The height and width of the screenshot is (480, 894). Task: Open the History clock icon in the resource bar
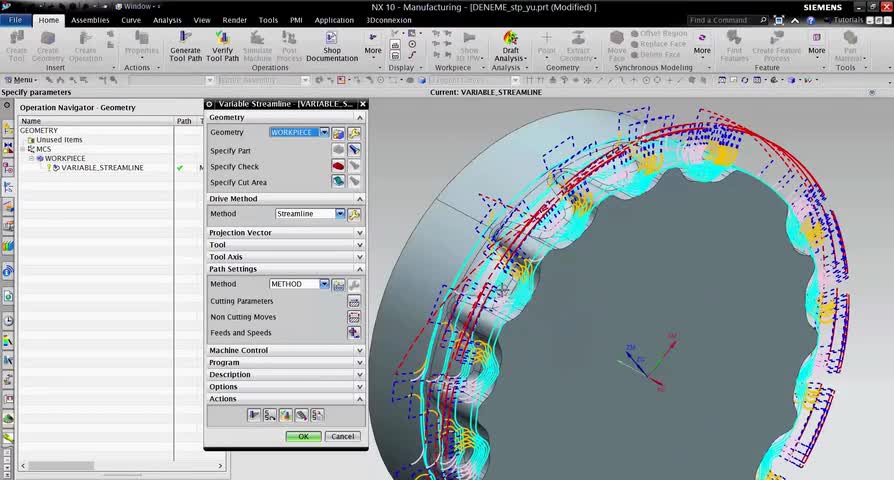coord(8,321)
